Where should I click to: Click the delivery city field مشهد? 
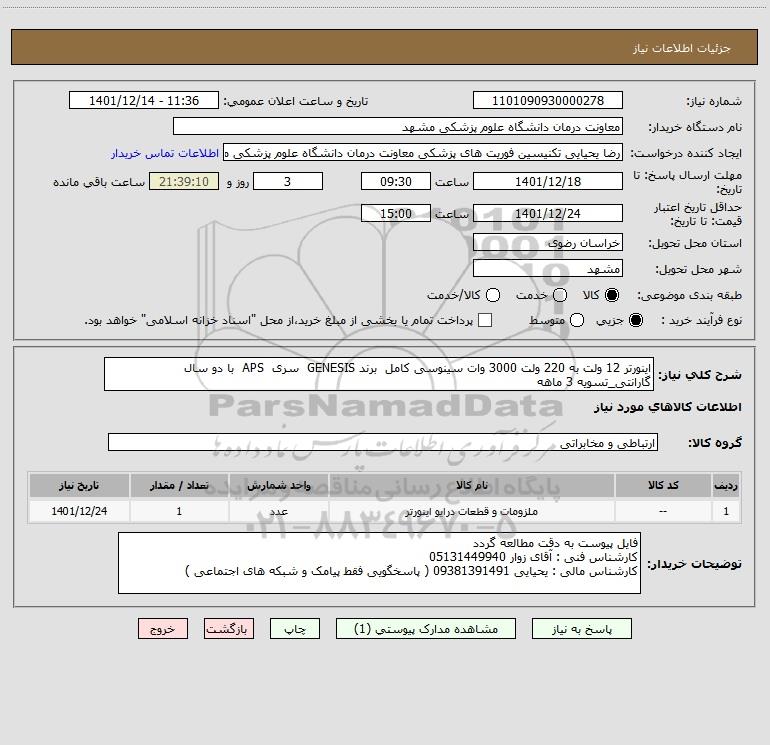[548, 268]
